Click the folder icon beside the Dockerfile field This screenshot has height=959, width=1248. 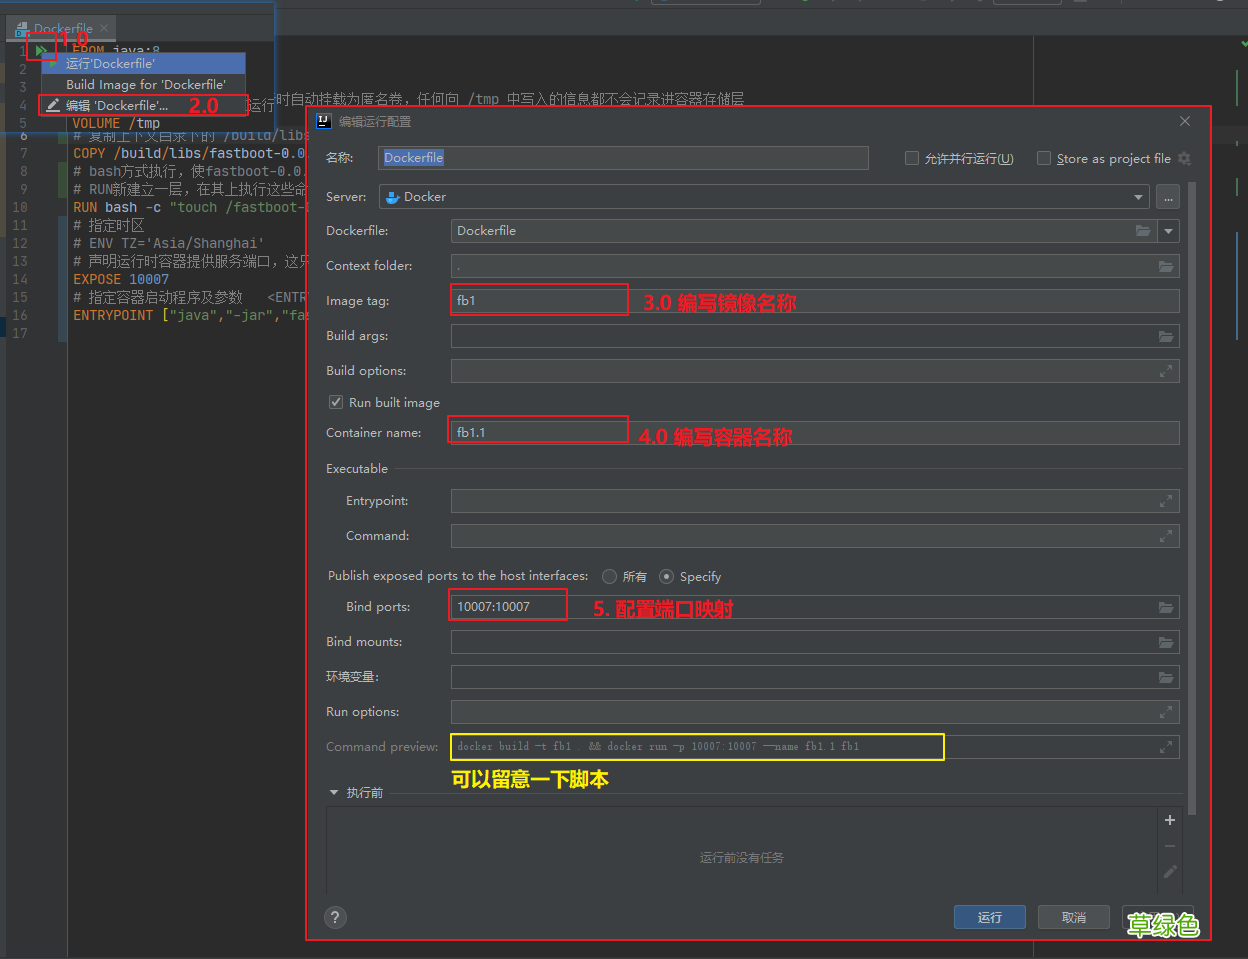click(1143, 231)
